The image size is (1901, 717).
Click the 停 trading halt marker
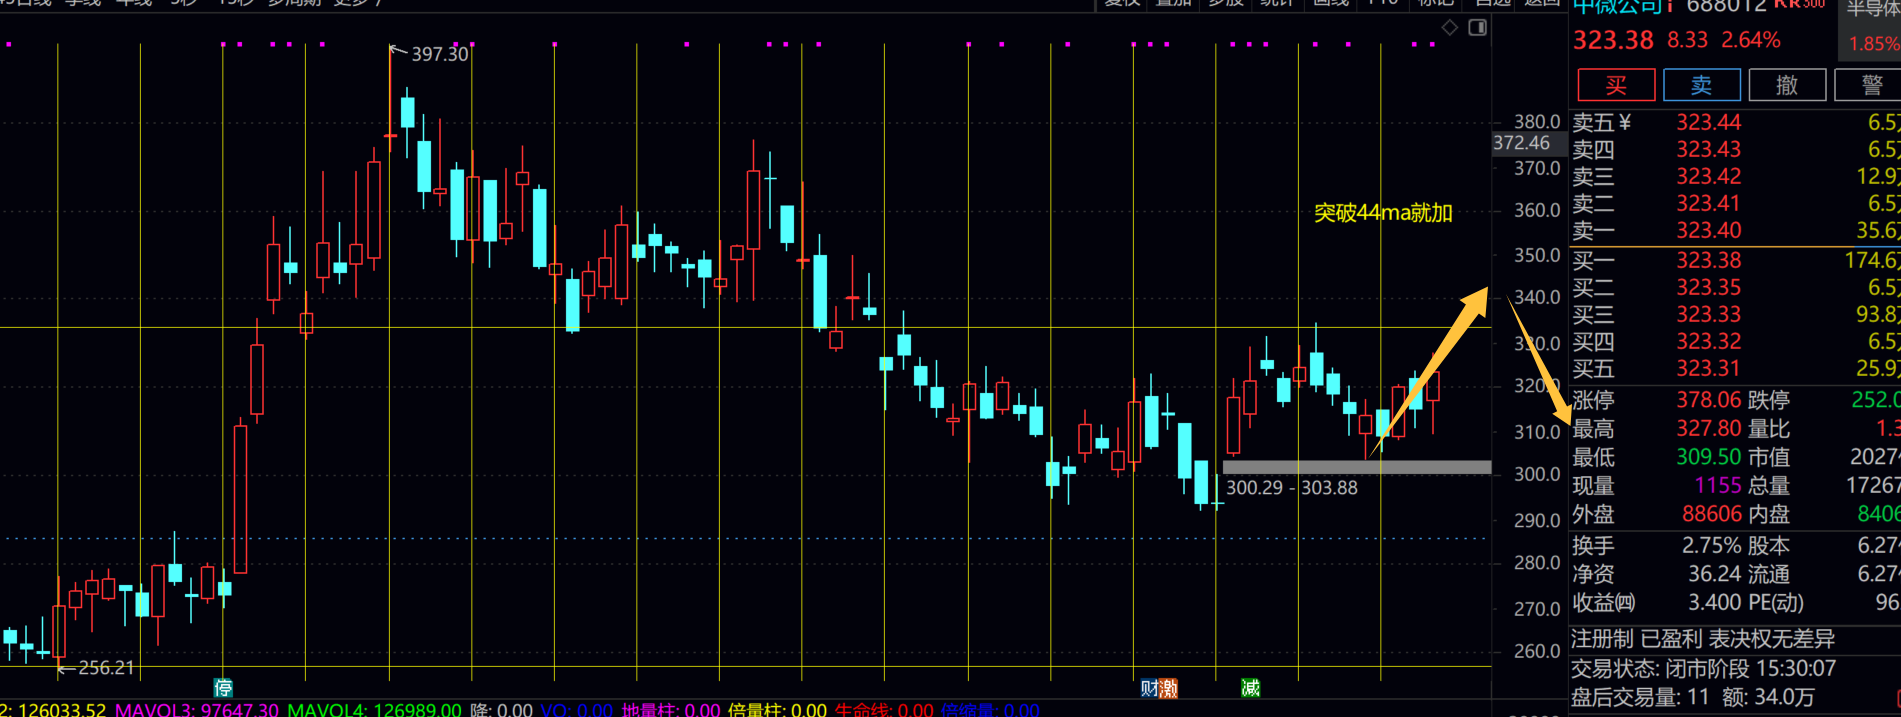tap(223, 688)
